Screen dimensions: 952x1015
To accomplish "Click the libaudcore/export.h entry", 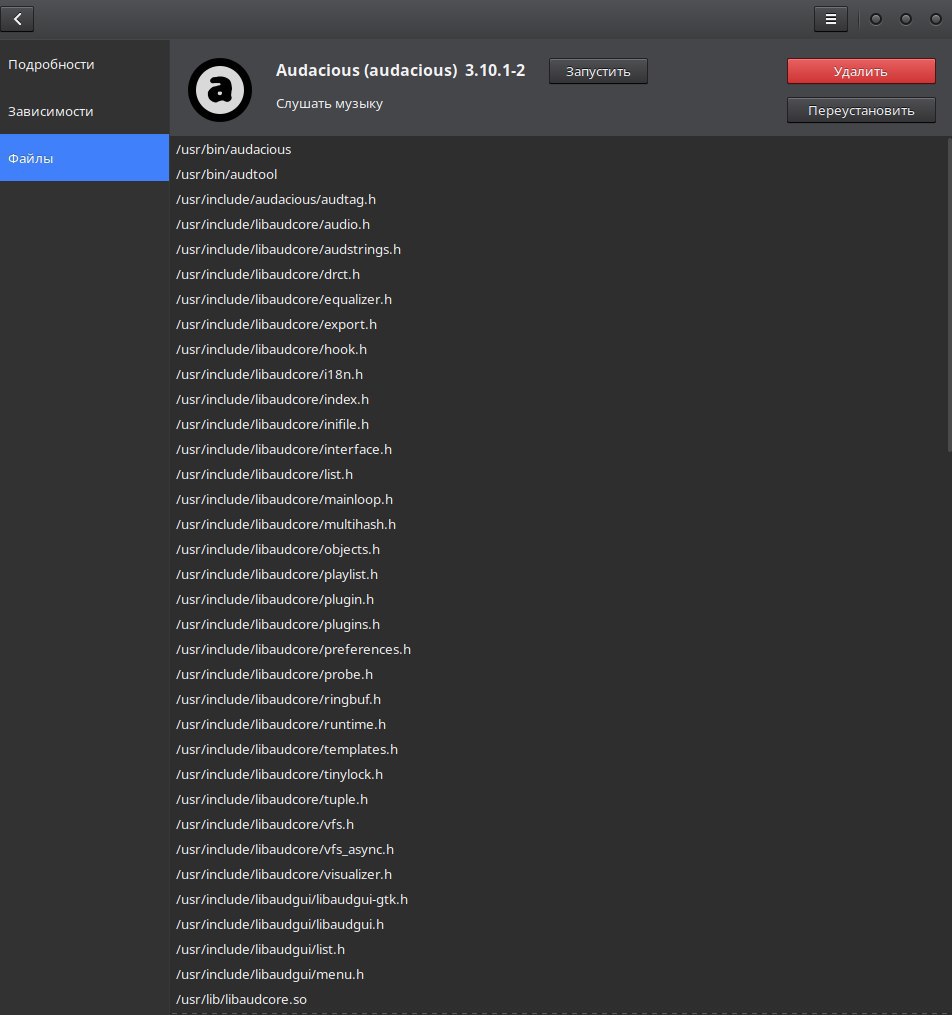I will tap(276, 324).
